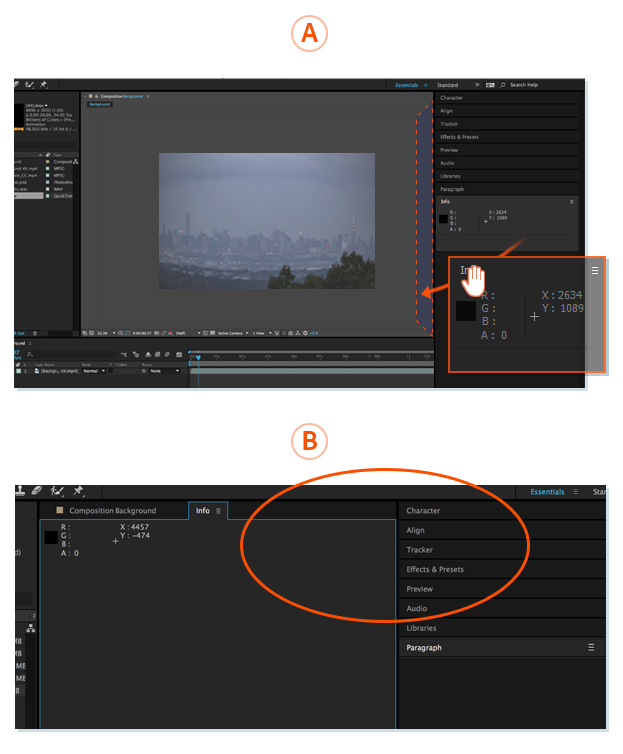This screenshot has height=754, width=623.
Task: Click the black color swatch in Info panel B
Action: [x=51, y=538]
